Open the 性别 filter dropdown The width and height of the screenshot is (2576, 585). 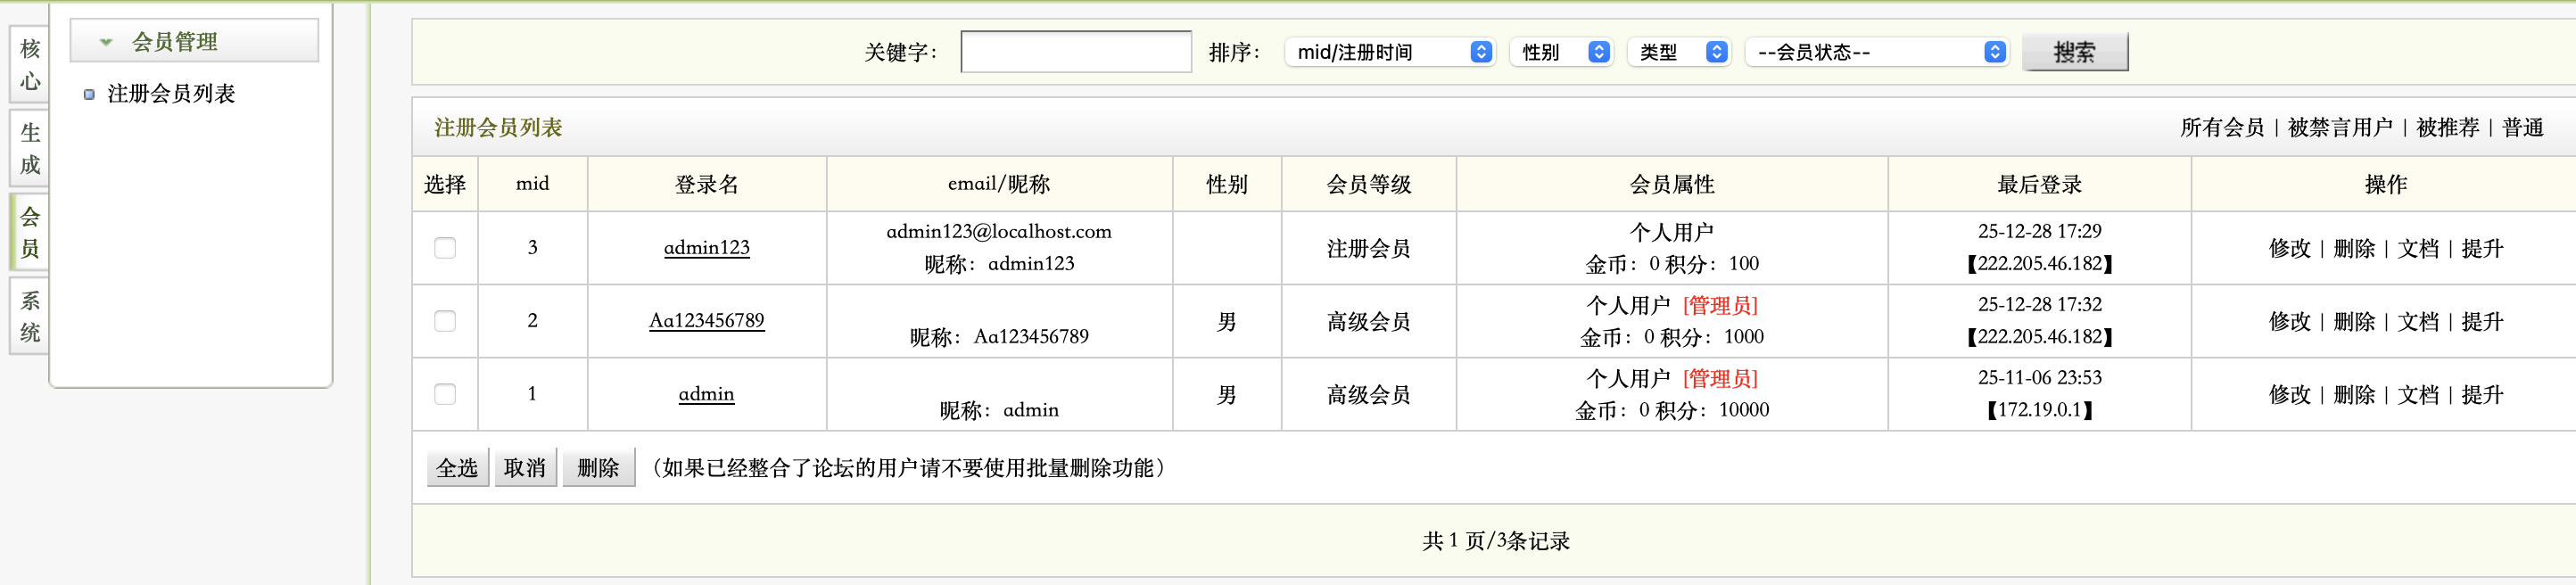(x=1563, y=52)
